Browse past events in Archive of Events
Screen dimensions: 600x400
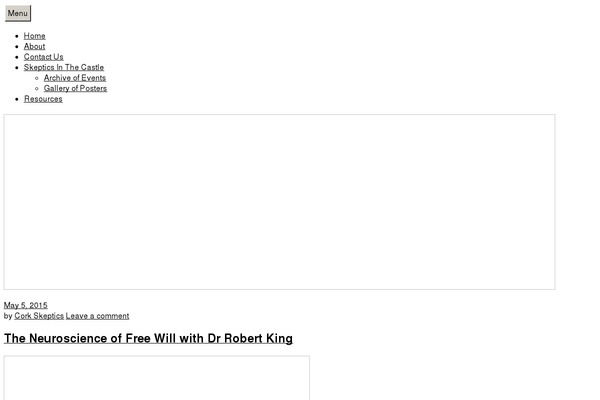click(75, 78)
